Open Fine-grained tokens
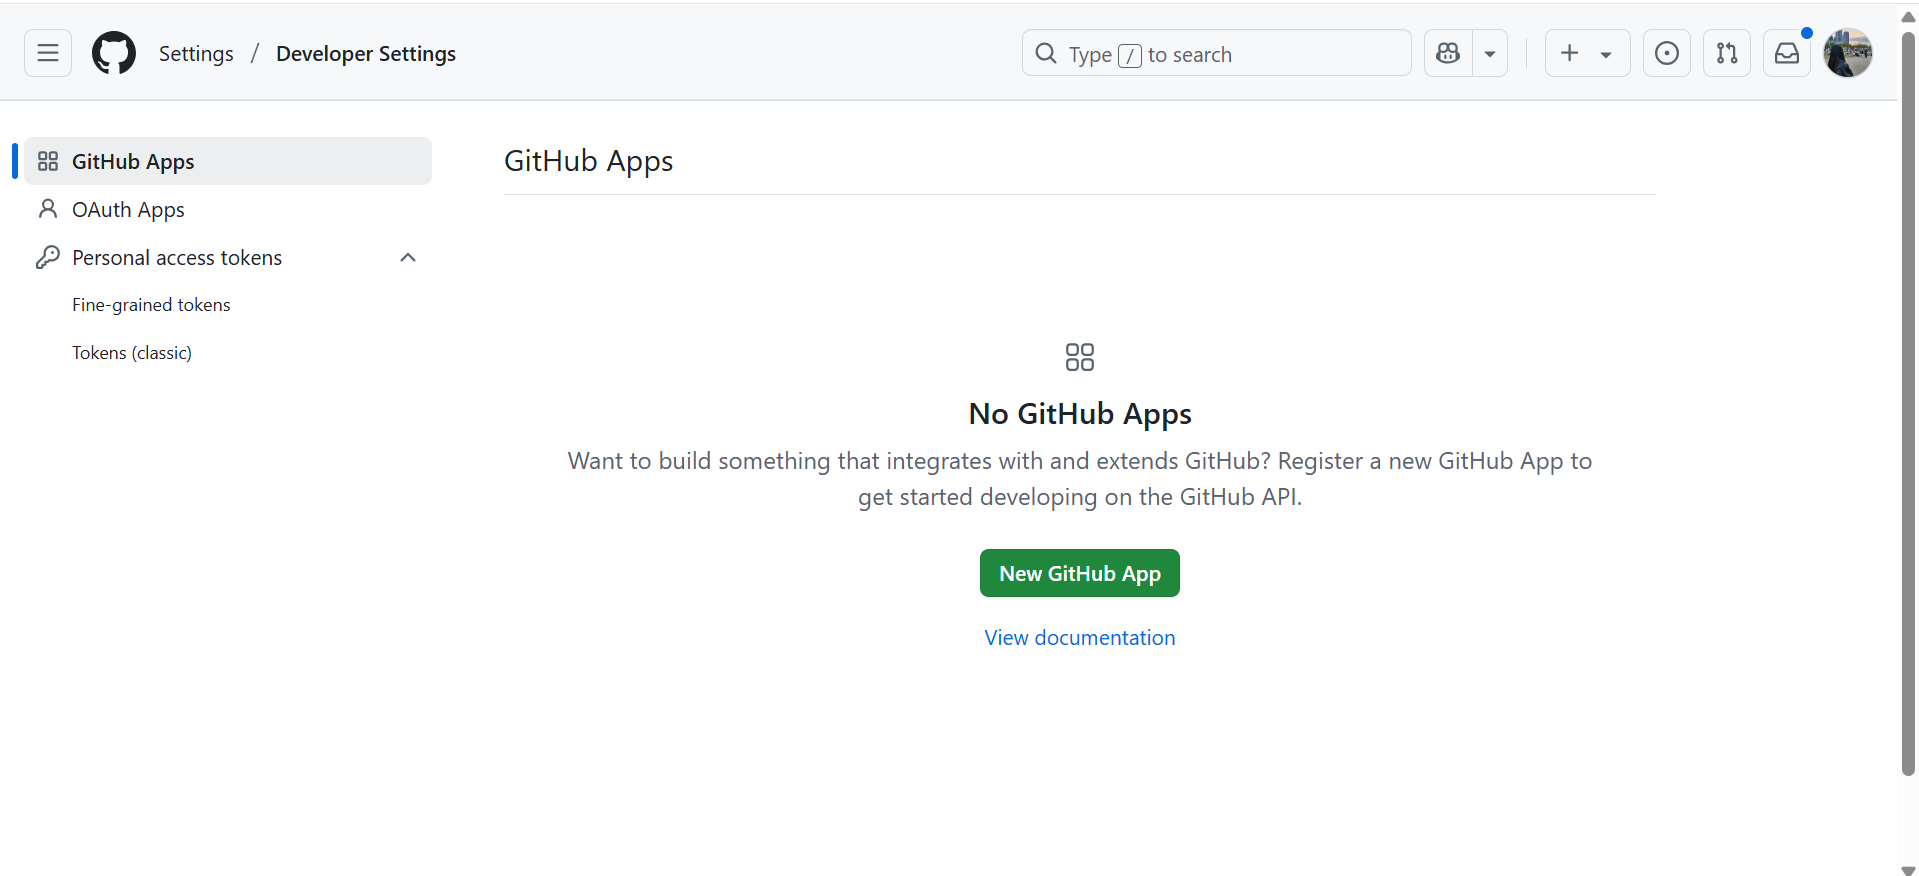This screenshot has width=1919, height=876. coord(151,305)
